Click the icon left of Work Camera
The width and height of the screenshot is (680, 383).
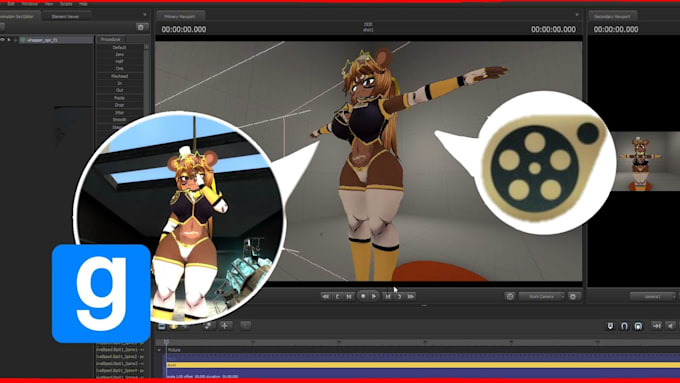click(510, 296)
